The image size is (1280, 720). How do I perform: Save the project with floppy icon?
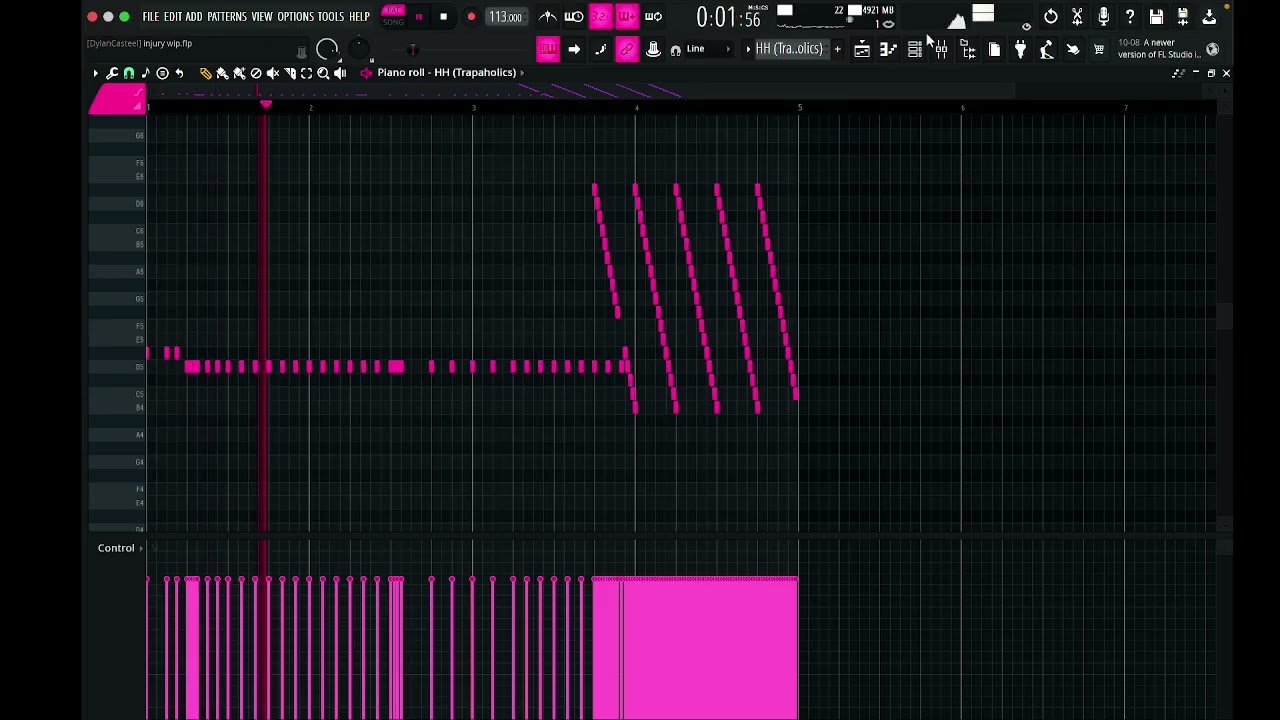(x=1156, y=17)
